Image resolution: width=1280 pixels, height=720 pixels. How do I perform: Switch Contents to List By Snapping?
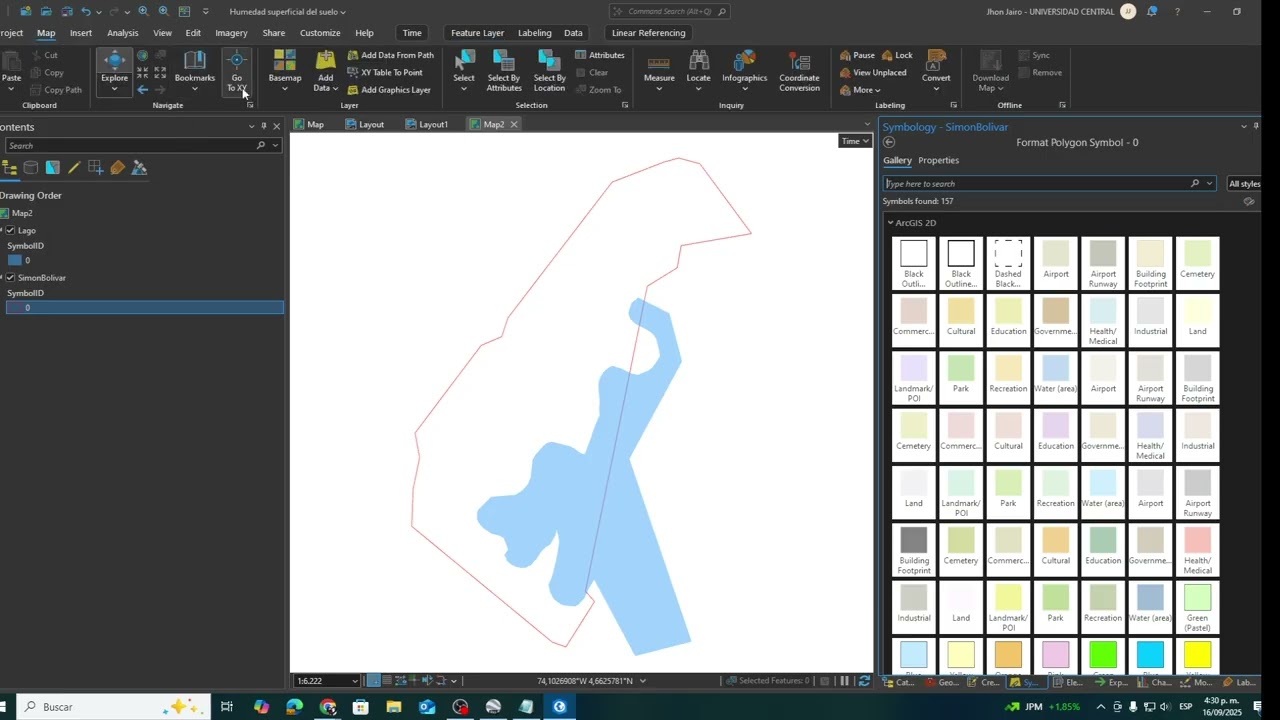(96, 168)
